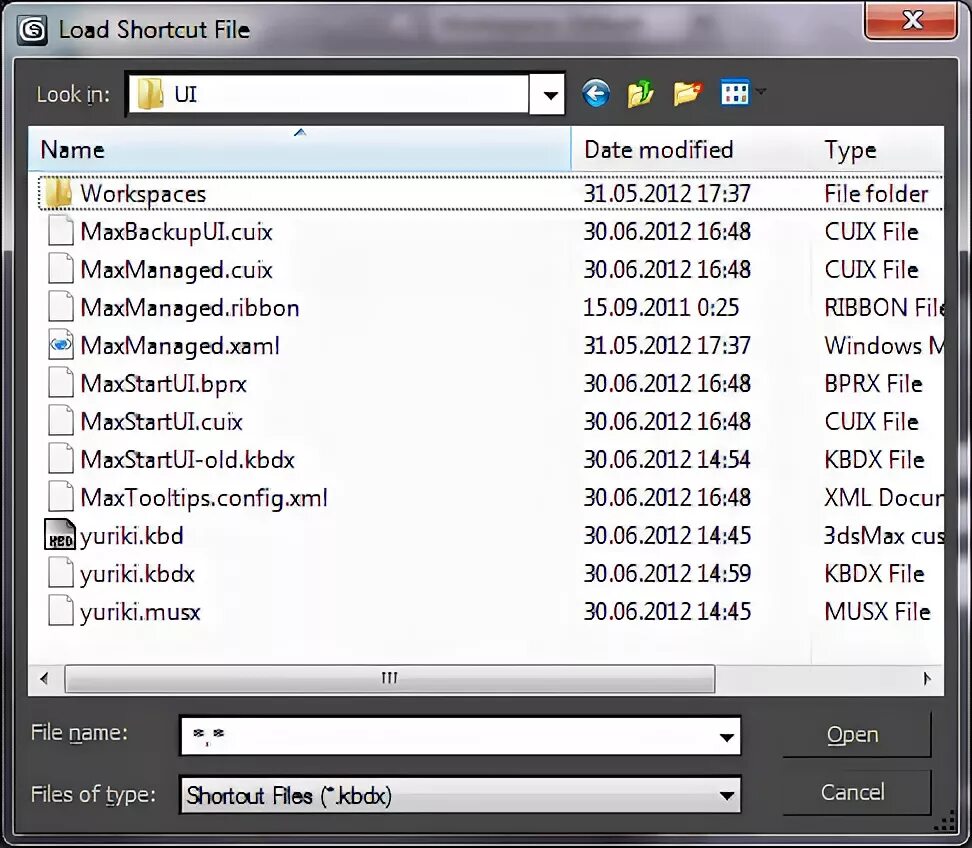Viewport: 972px width, 848px height.
Task: Click the MaxManaged.ribbon file icon
Action: (61, 307)
